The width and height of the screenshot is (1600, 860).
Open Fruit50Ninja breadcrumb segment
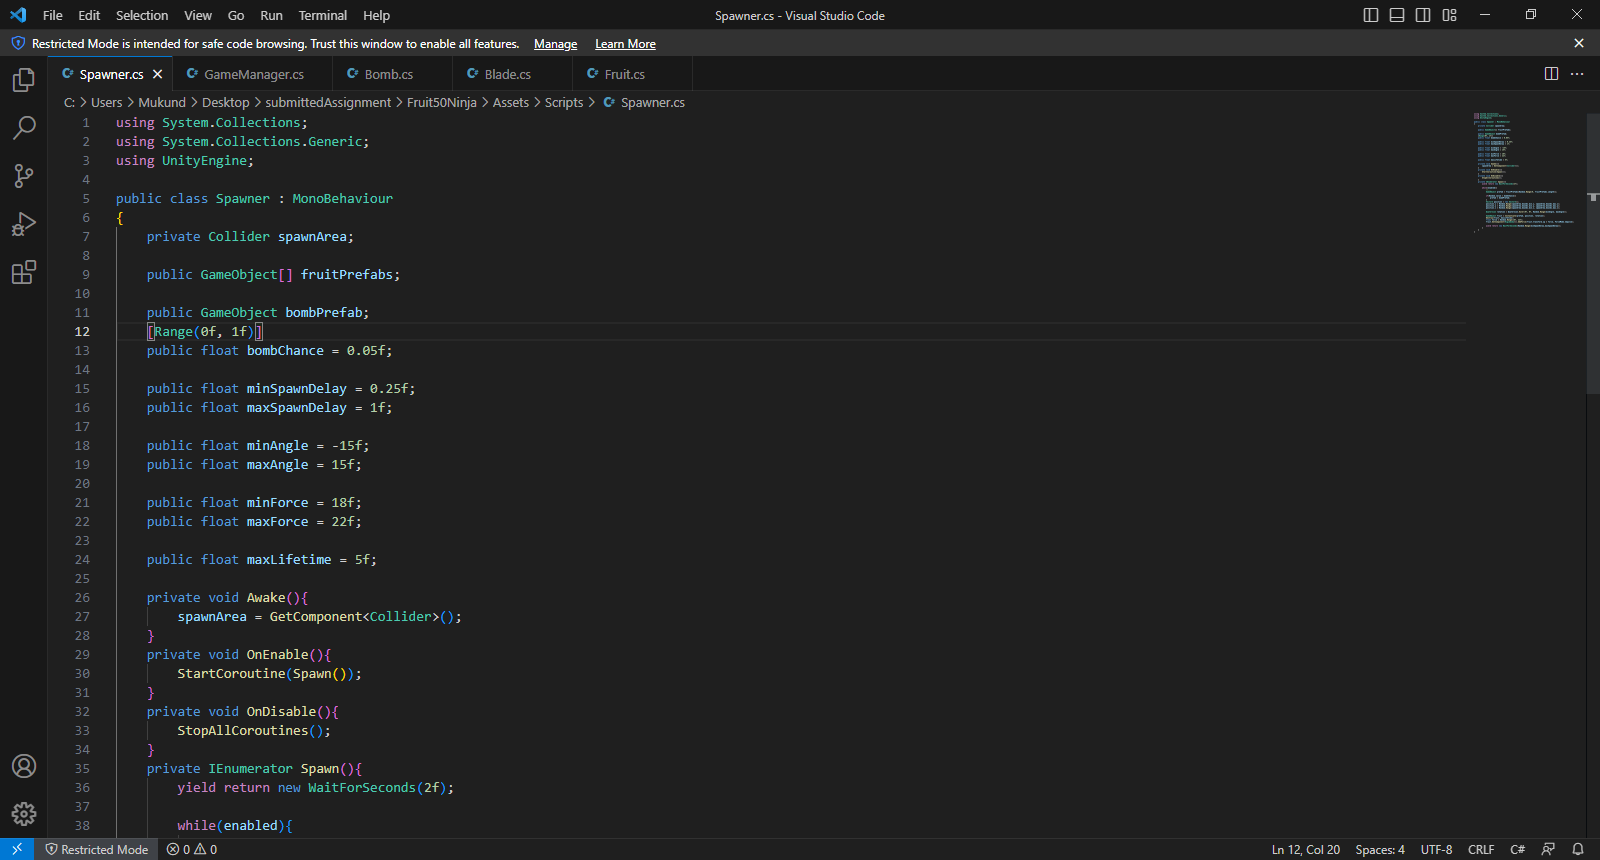point(442,103)
